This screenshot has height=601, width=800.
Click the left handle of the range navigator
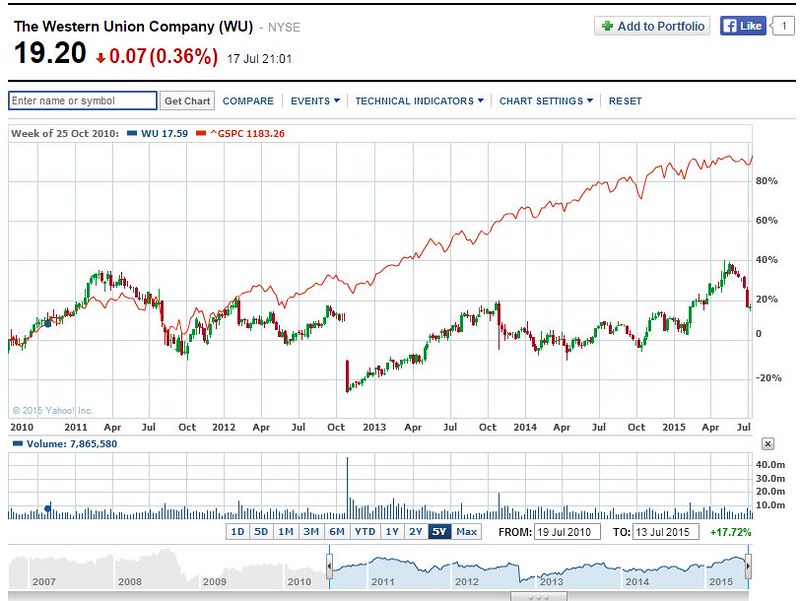pyautogui.click(x=329, y=566)
